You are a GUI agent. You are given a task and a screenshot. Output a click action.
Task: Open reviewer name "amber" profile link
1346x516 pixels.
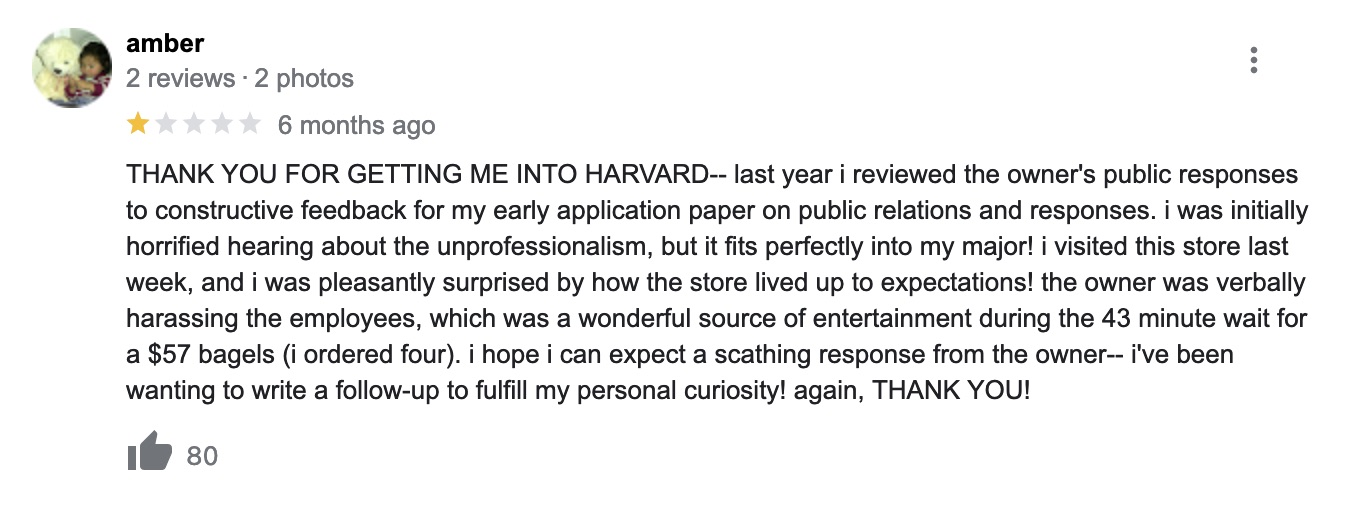pyautogui.click(x=165, y=44)
